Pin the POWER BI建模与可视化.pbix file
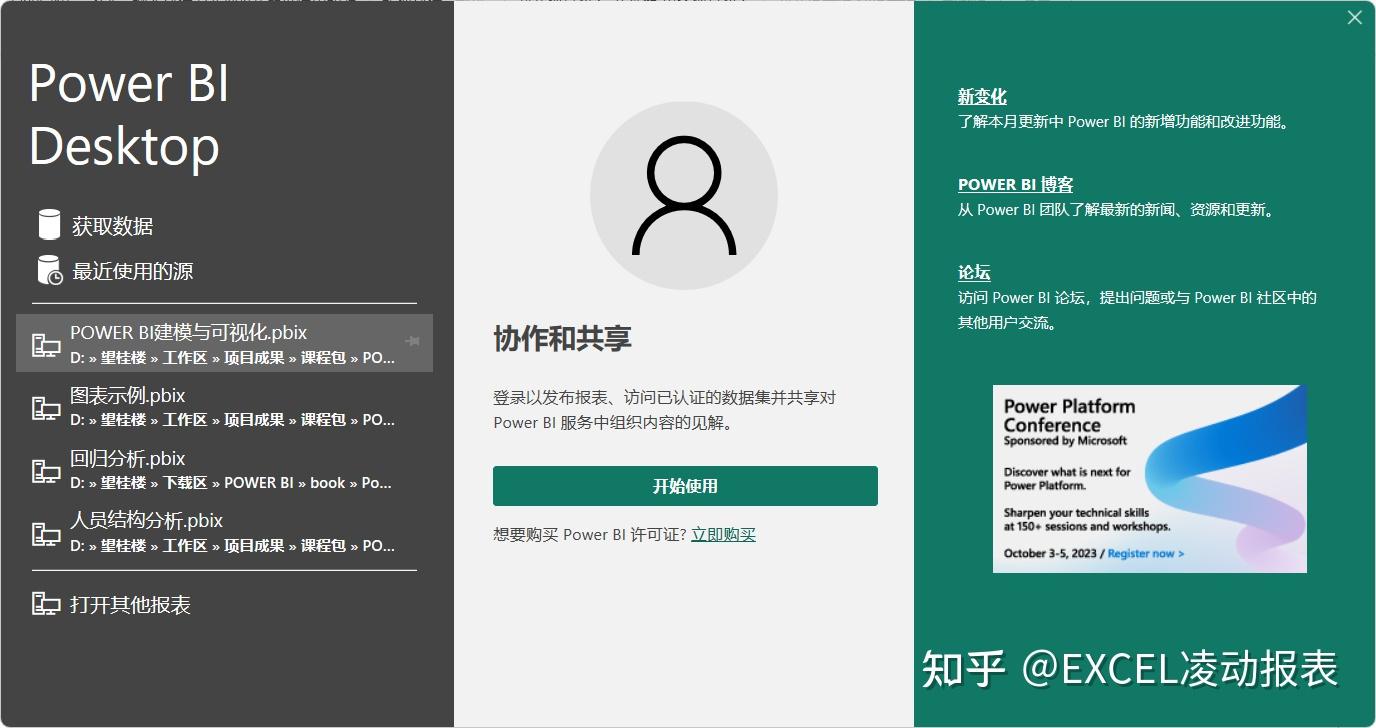Viewport: 1376px width, 728px height. click(x=411, y=341)
